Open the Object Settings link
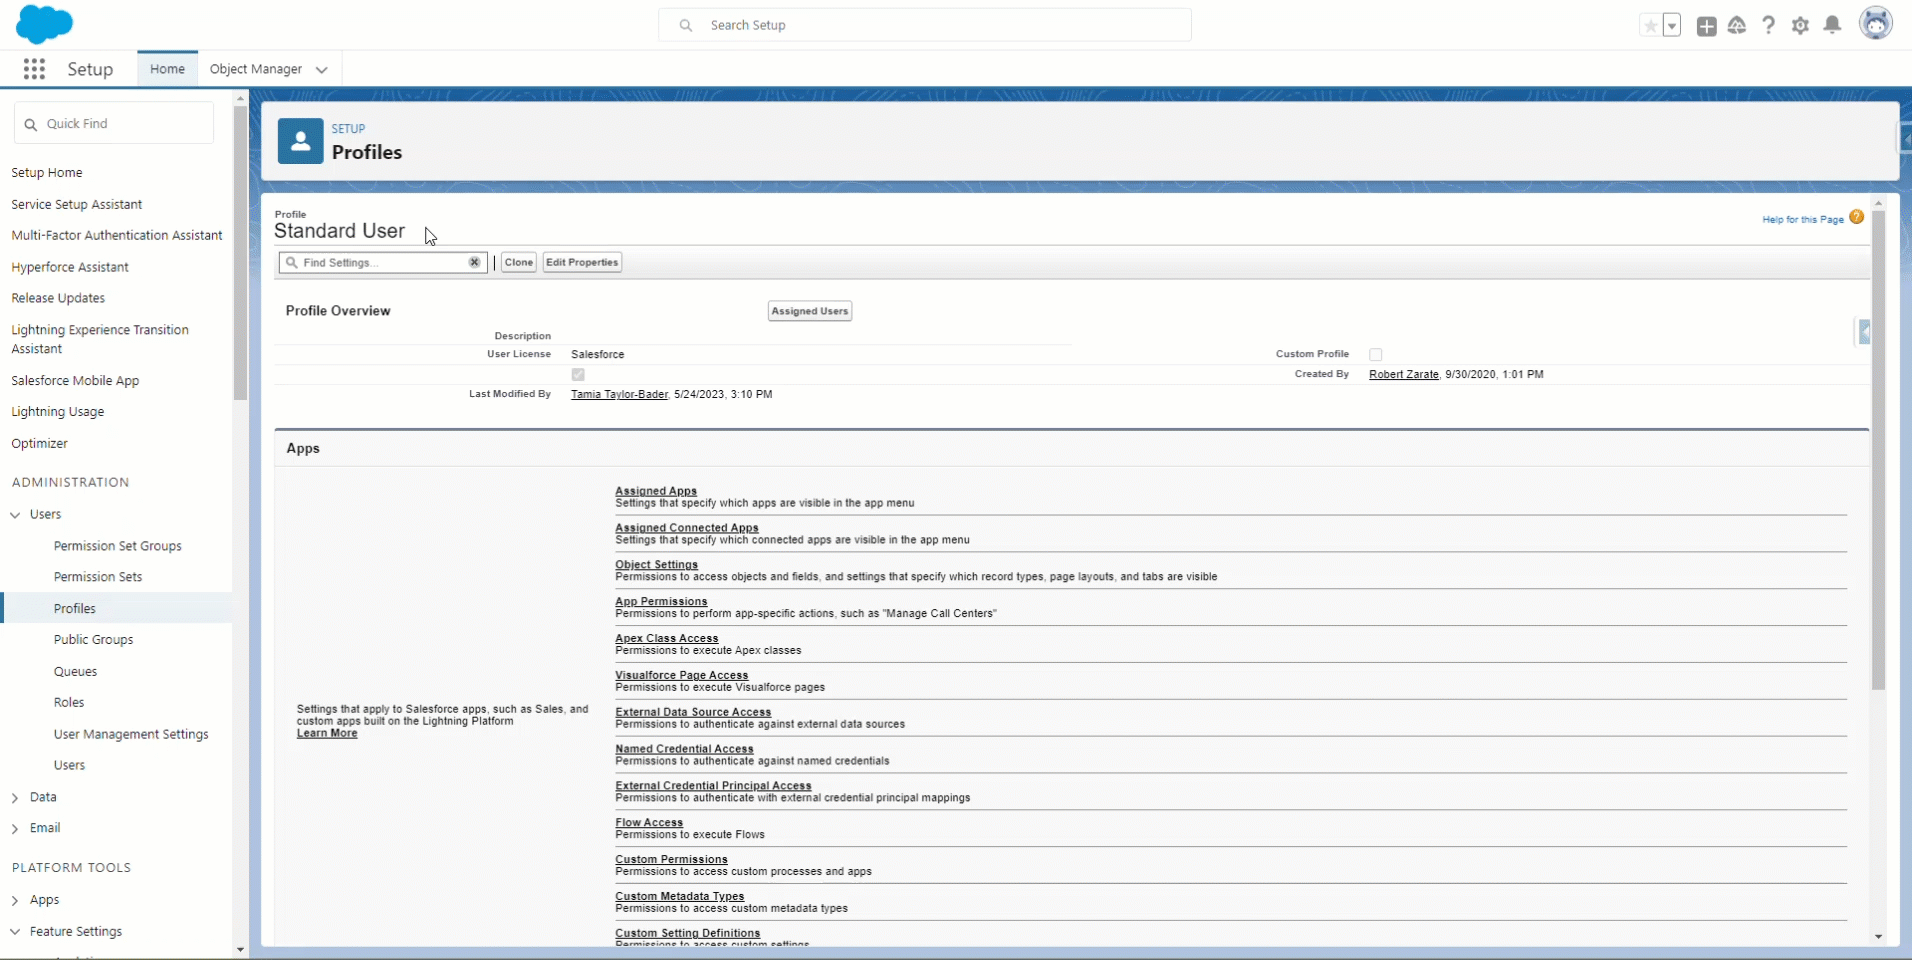The width and height of the screenshot is (1912, 960). pos(657,565)
